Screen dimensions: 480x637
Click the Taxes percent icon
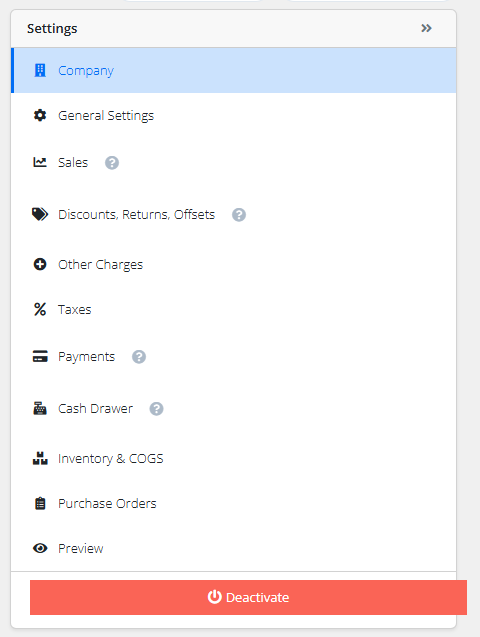click(x=40, y=310)
